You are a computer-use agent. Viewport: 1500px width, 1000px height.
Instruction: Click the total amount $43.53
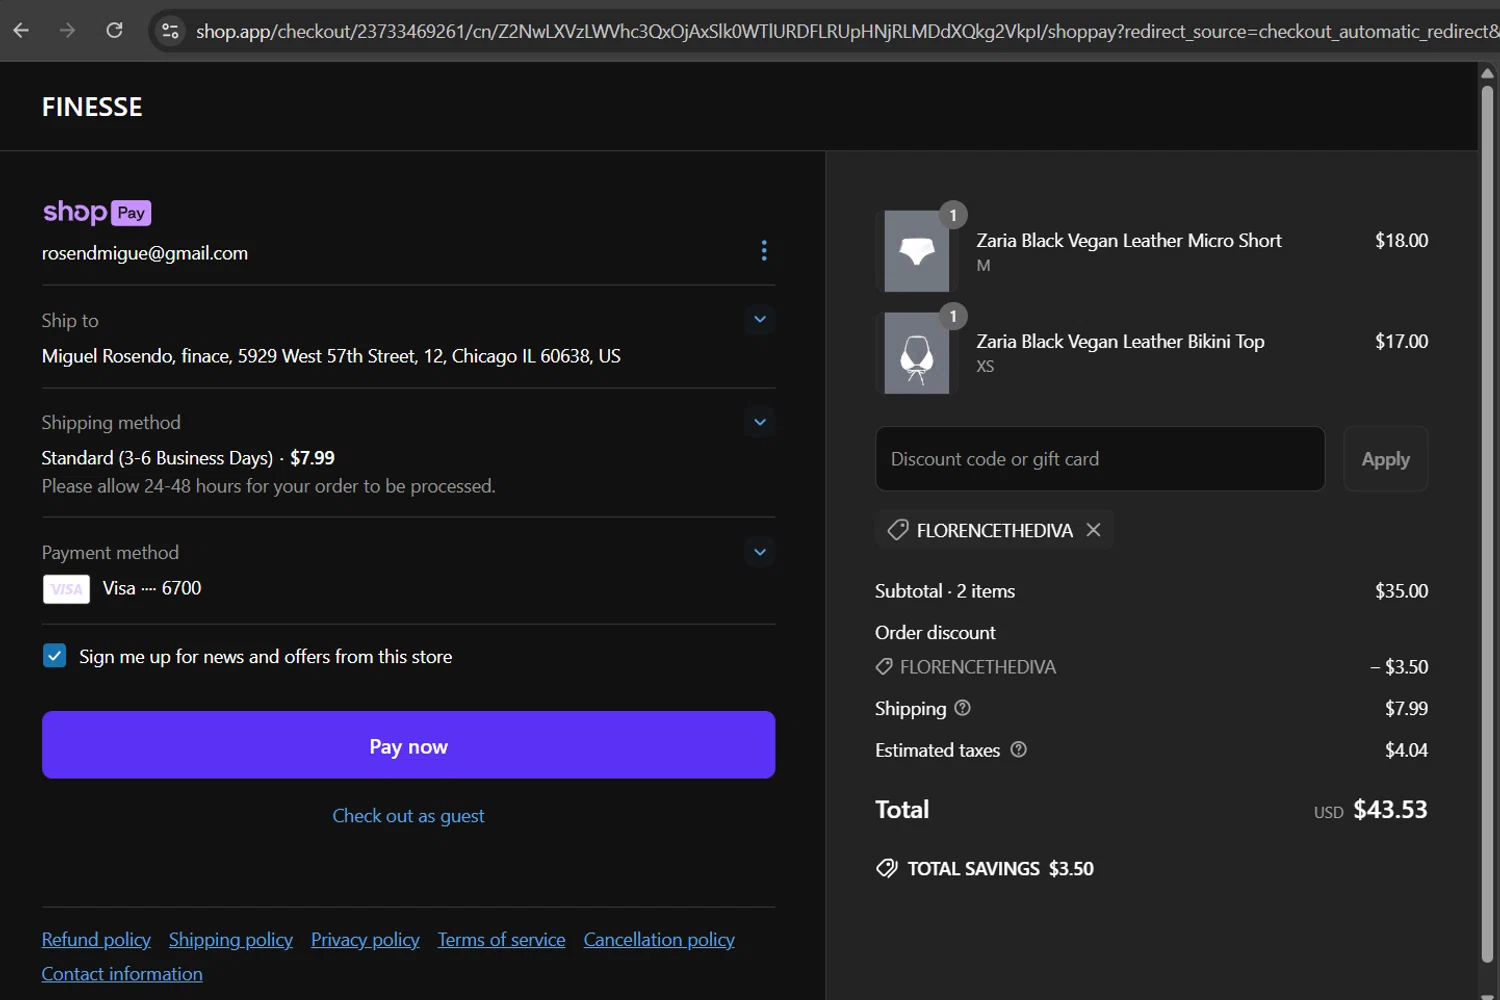(1390, 809)
